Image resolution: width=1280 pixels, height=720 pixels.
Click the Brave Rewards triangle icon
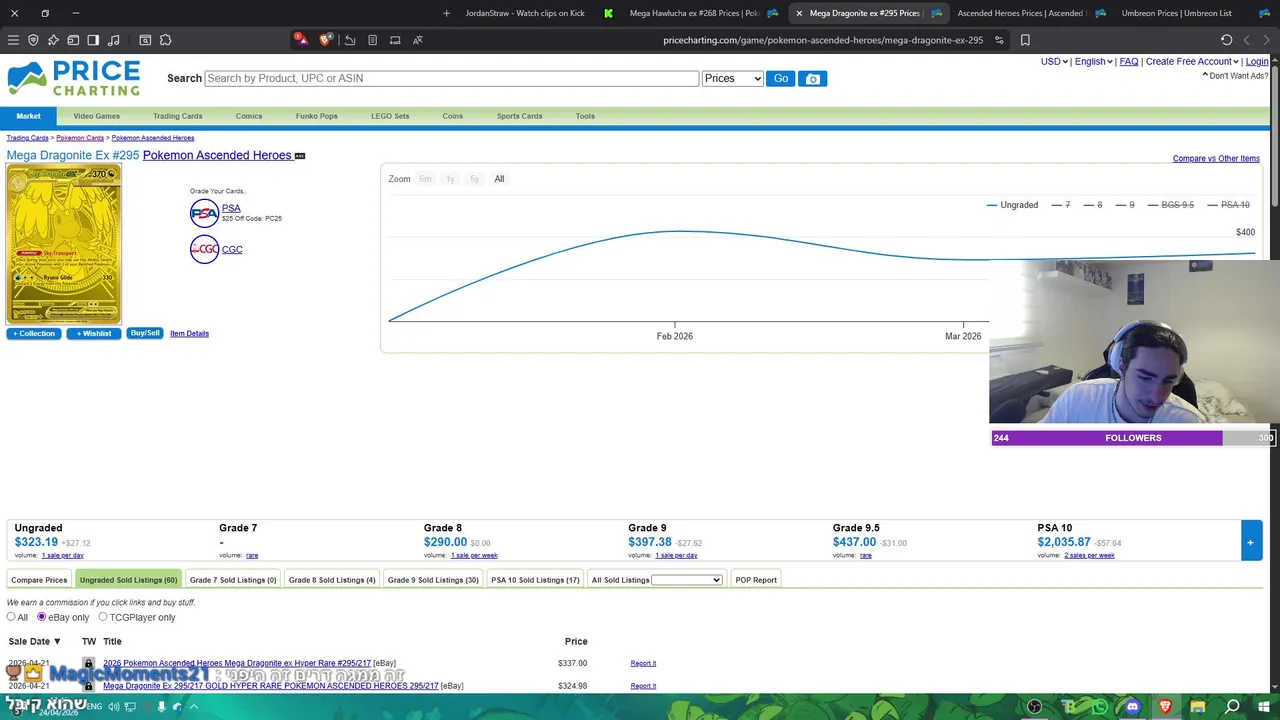(x=301, y=40)
